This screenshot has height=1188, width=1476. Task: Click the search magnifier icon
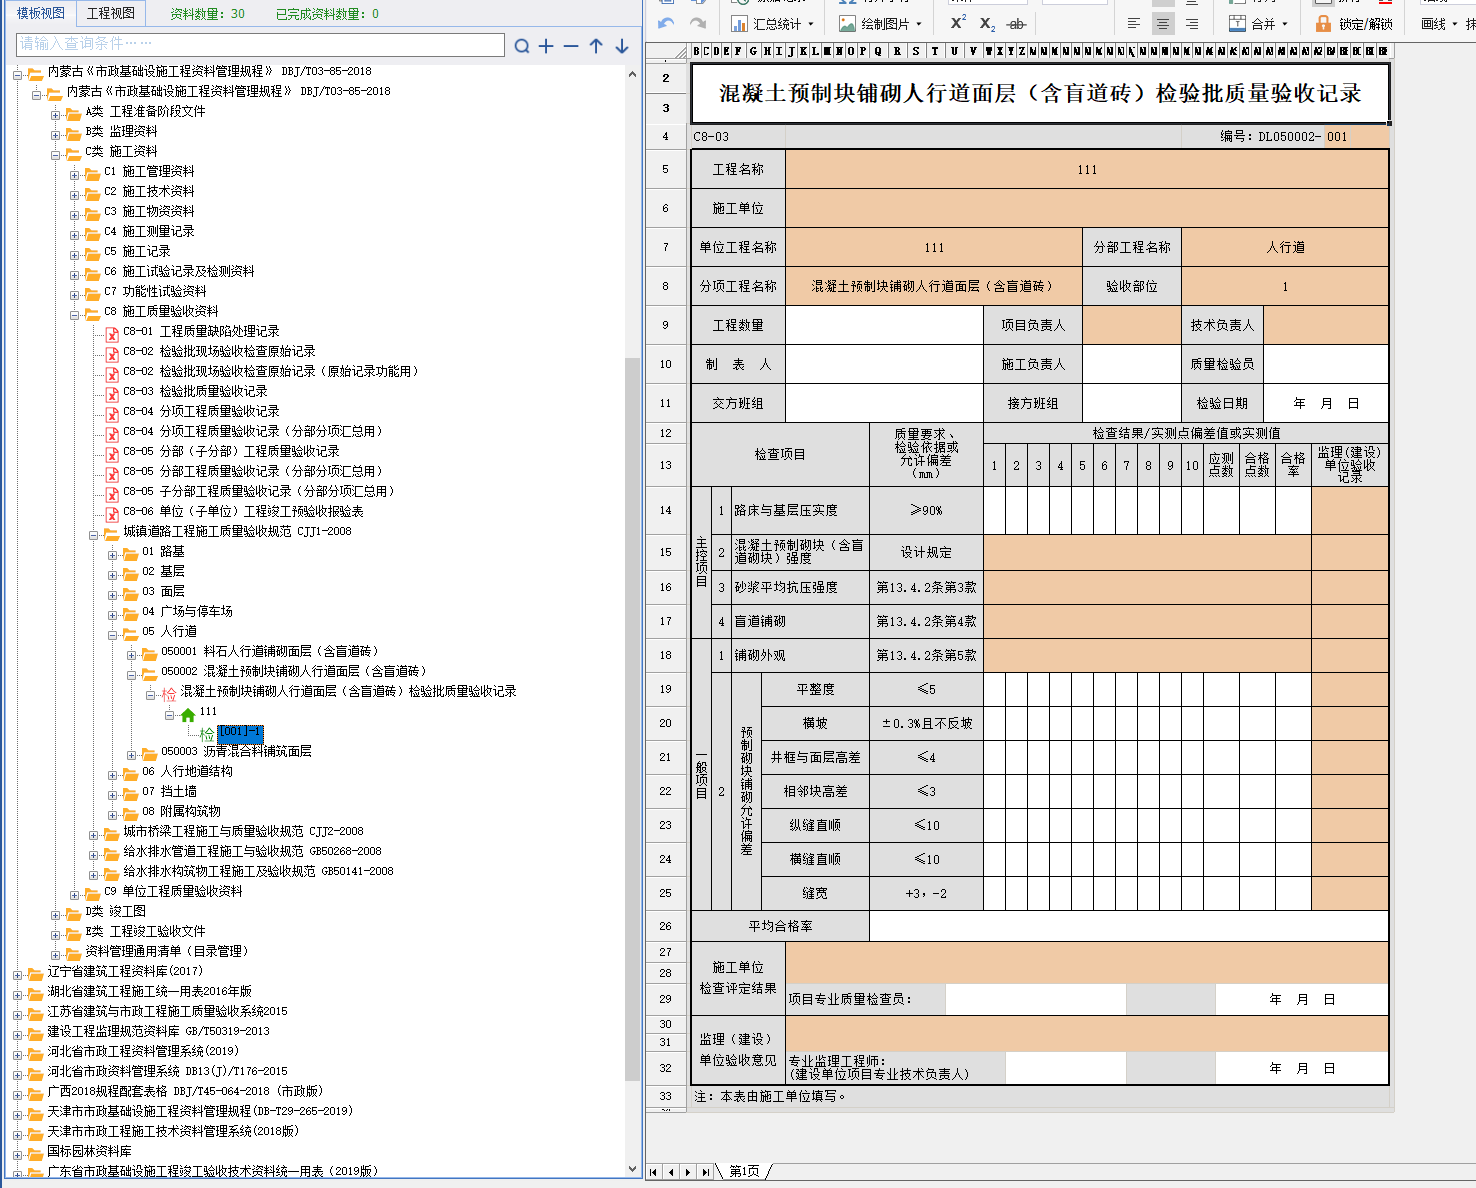click(522, 46)
